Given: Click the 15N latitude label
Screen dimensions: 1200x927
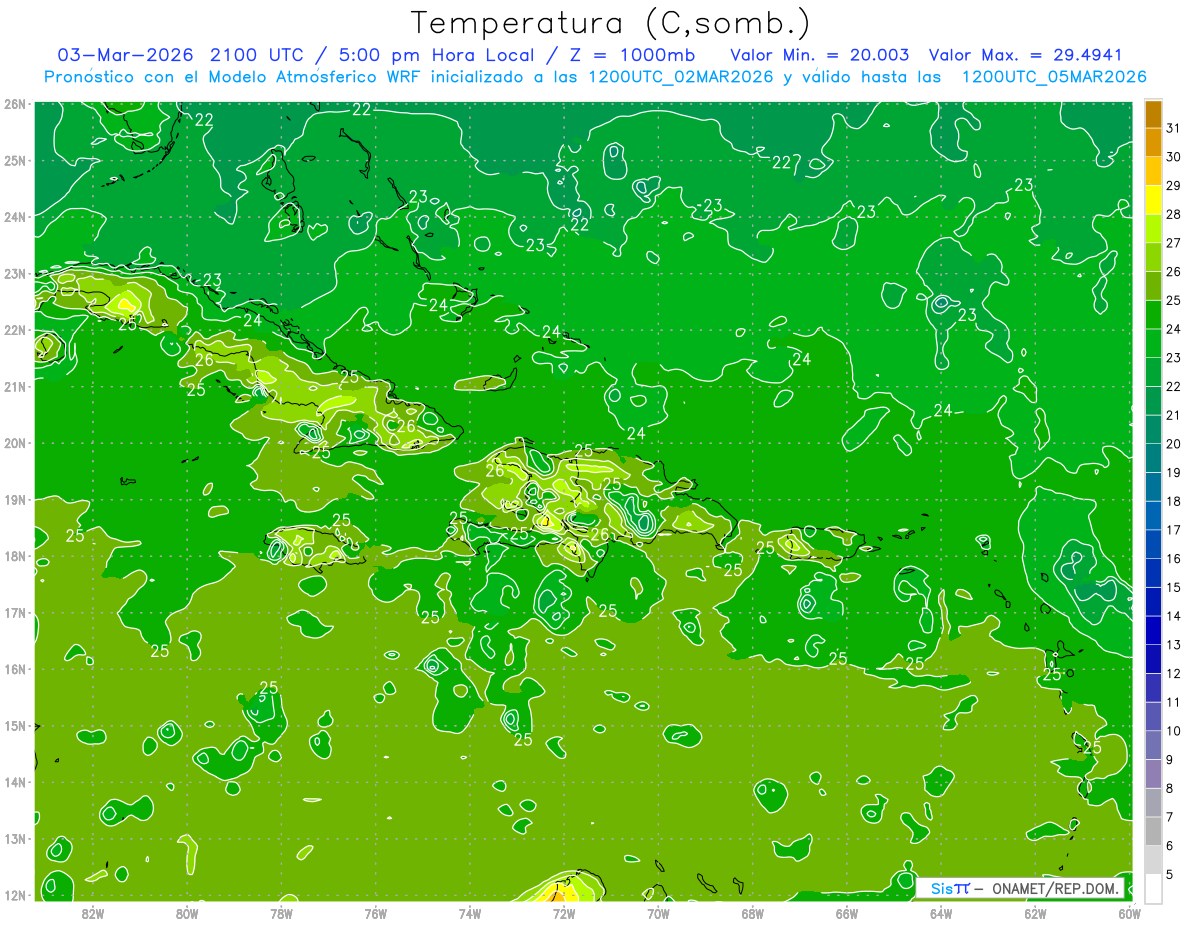Looking at the screenshot, I should coord(15,725).
